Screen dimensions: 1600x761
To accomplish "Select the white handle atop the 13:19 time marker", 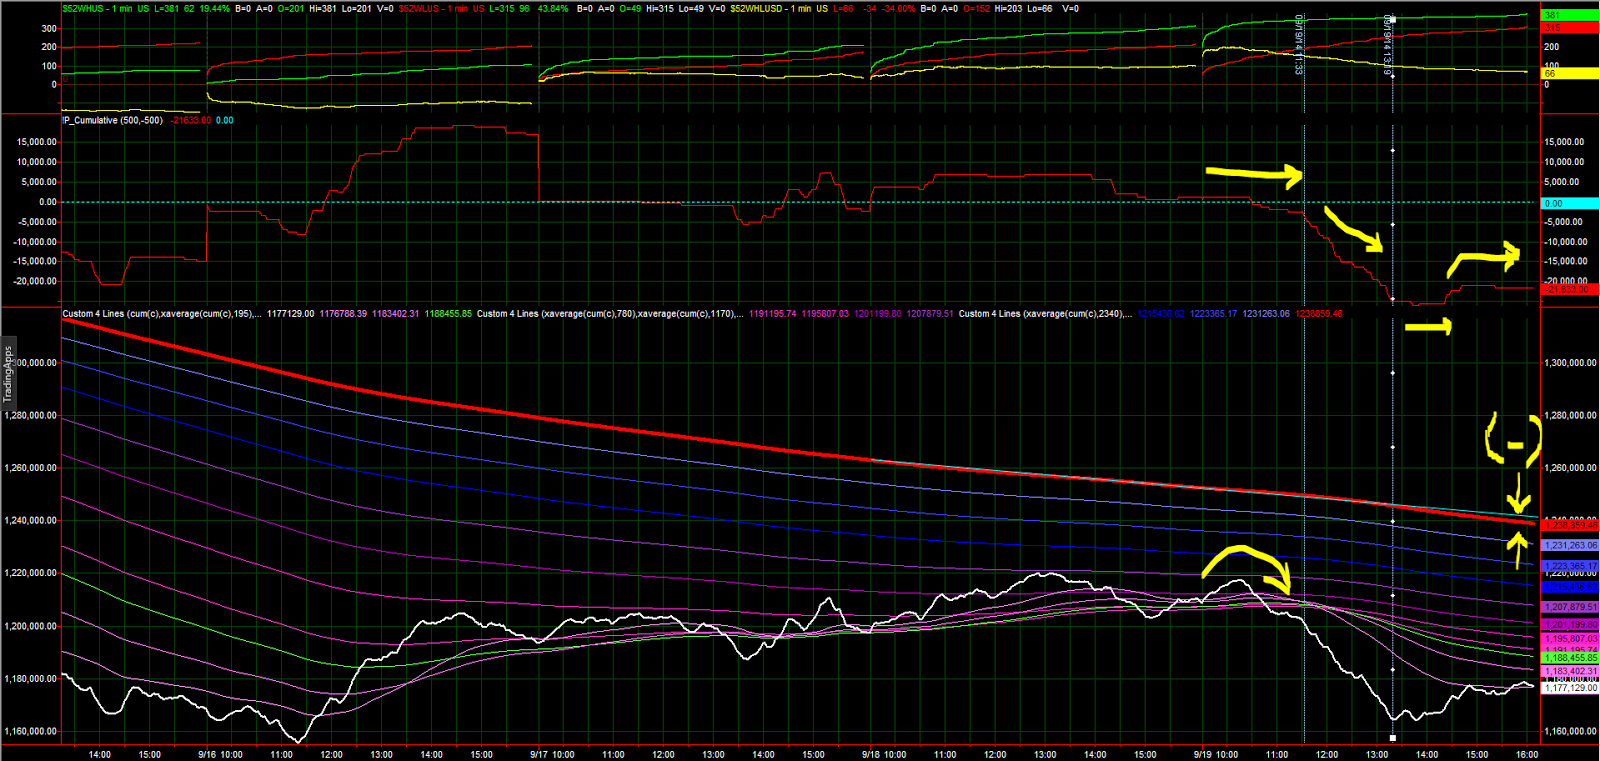I will click(1393, 19).
